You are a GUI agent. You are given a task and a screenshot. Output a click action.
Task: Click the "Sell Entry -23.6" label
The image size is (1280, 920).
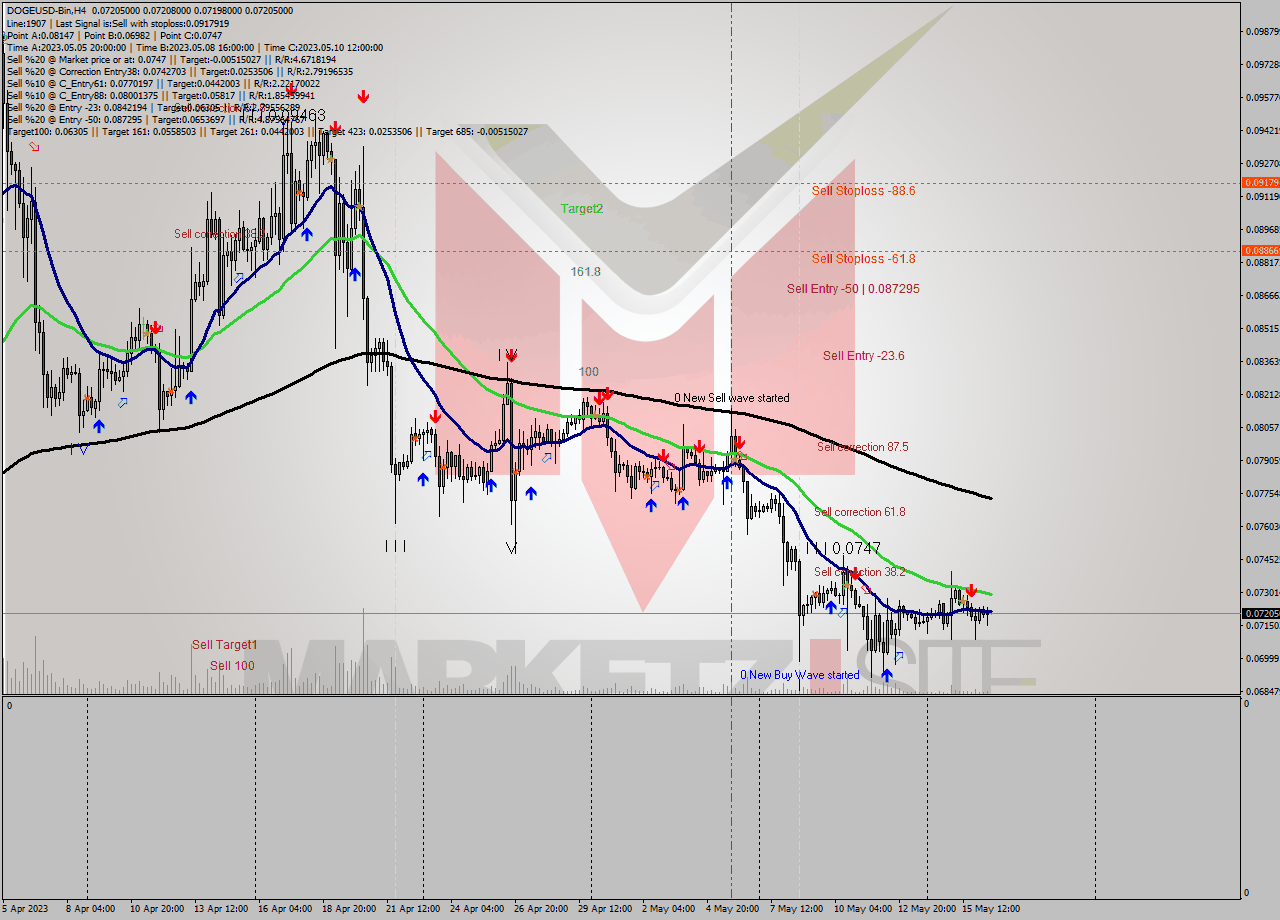[x=864, y=356]
